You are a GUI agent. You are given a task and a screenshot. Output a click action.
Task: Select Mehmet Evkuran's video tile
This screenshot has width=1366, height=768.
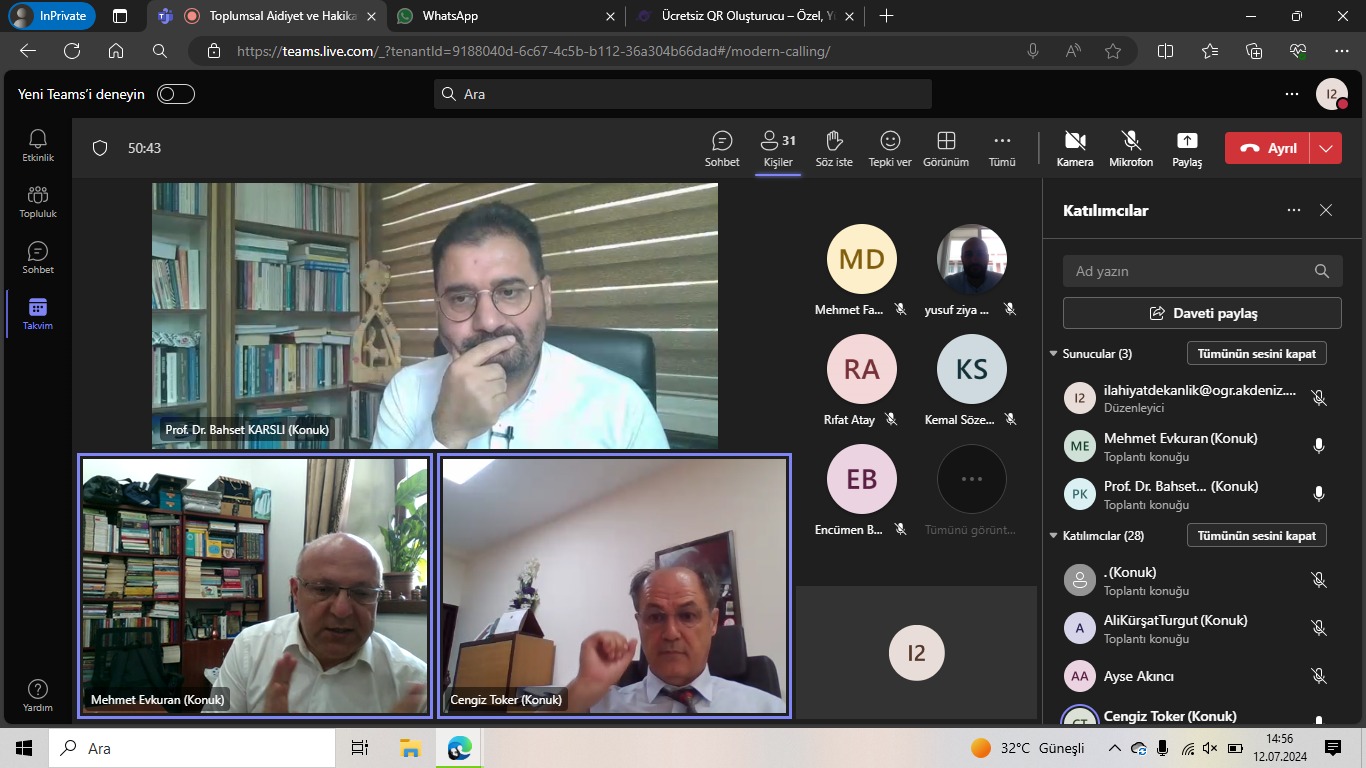click(x=255, y=585)
